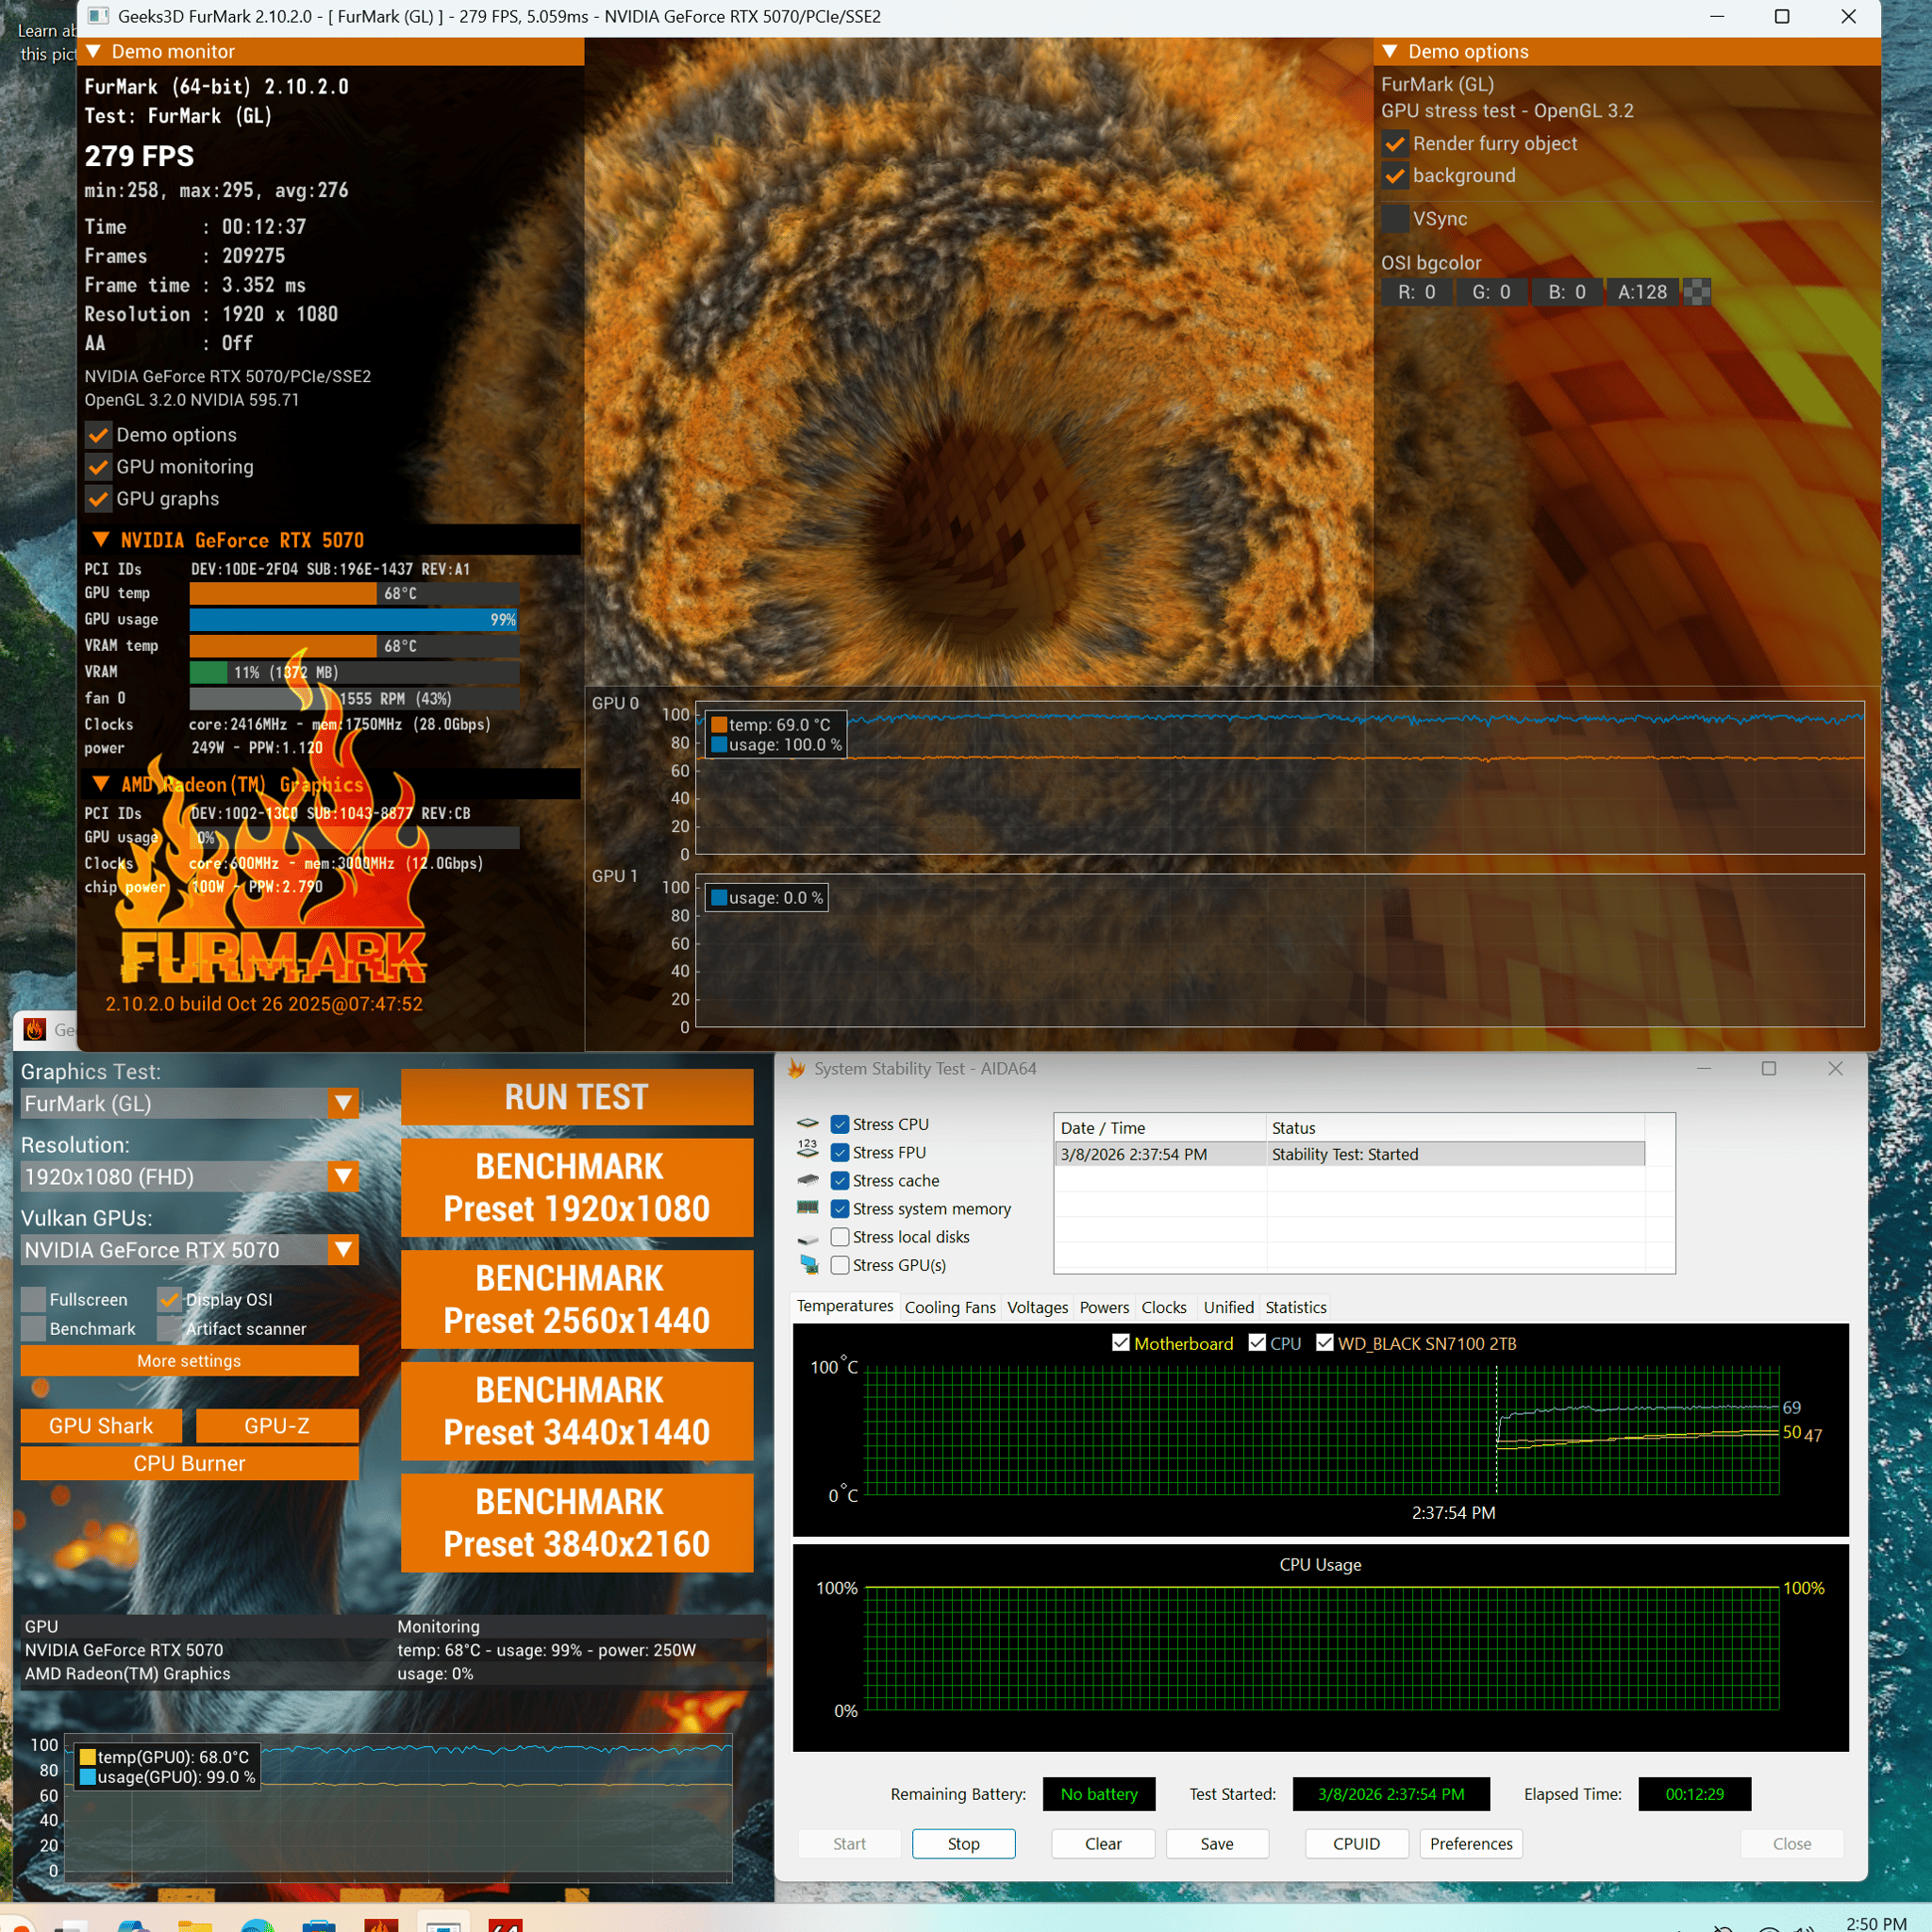Uncheck the background option in Demo options
Screen dimensions: 1932x1932
[x=1395, y=176]
